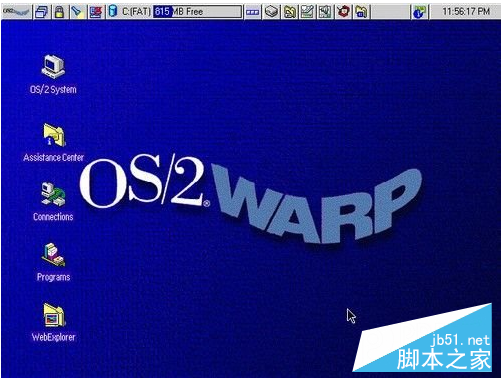This screenshot has height=381, width=503.
Task: Select the OS/2 System desktop icon
Action: [x=53, y=67]
